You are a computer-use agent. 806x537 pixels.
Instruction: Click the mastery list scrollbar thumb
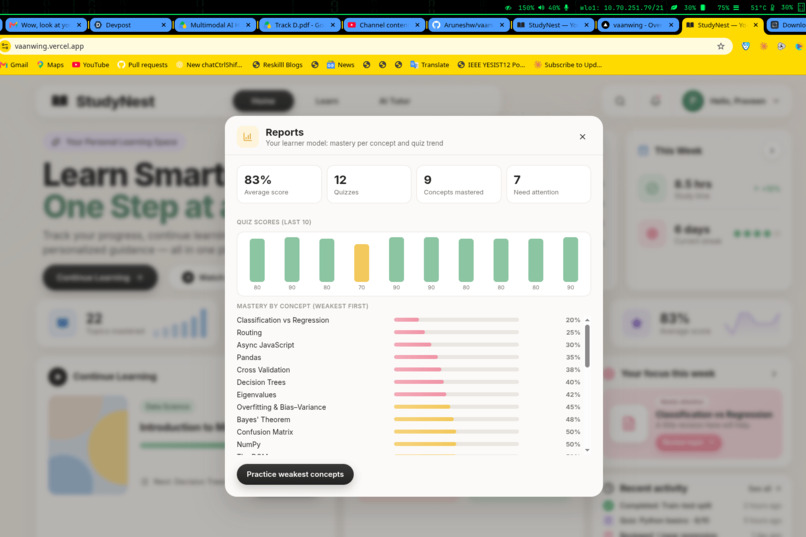pyautogui.click(x=587, y=346)
